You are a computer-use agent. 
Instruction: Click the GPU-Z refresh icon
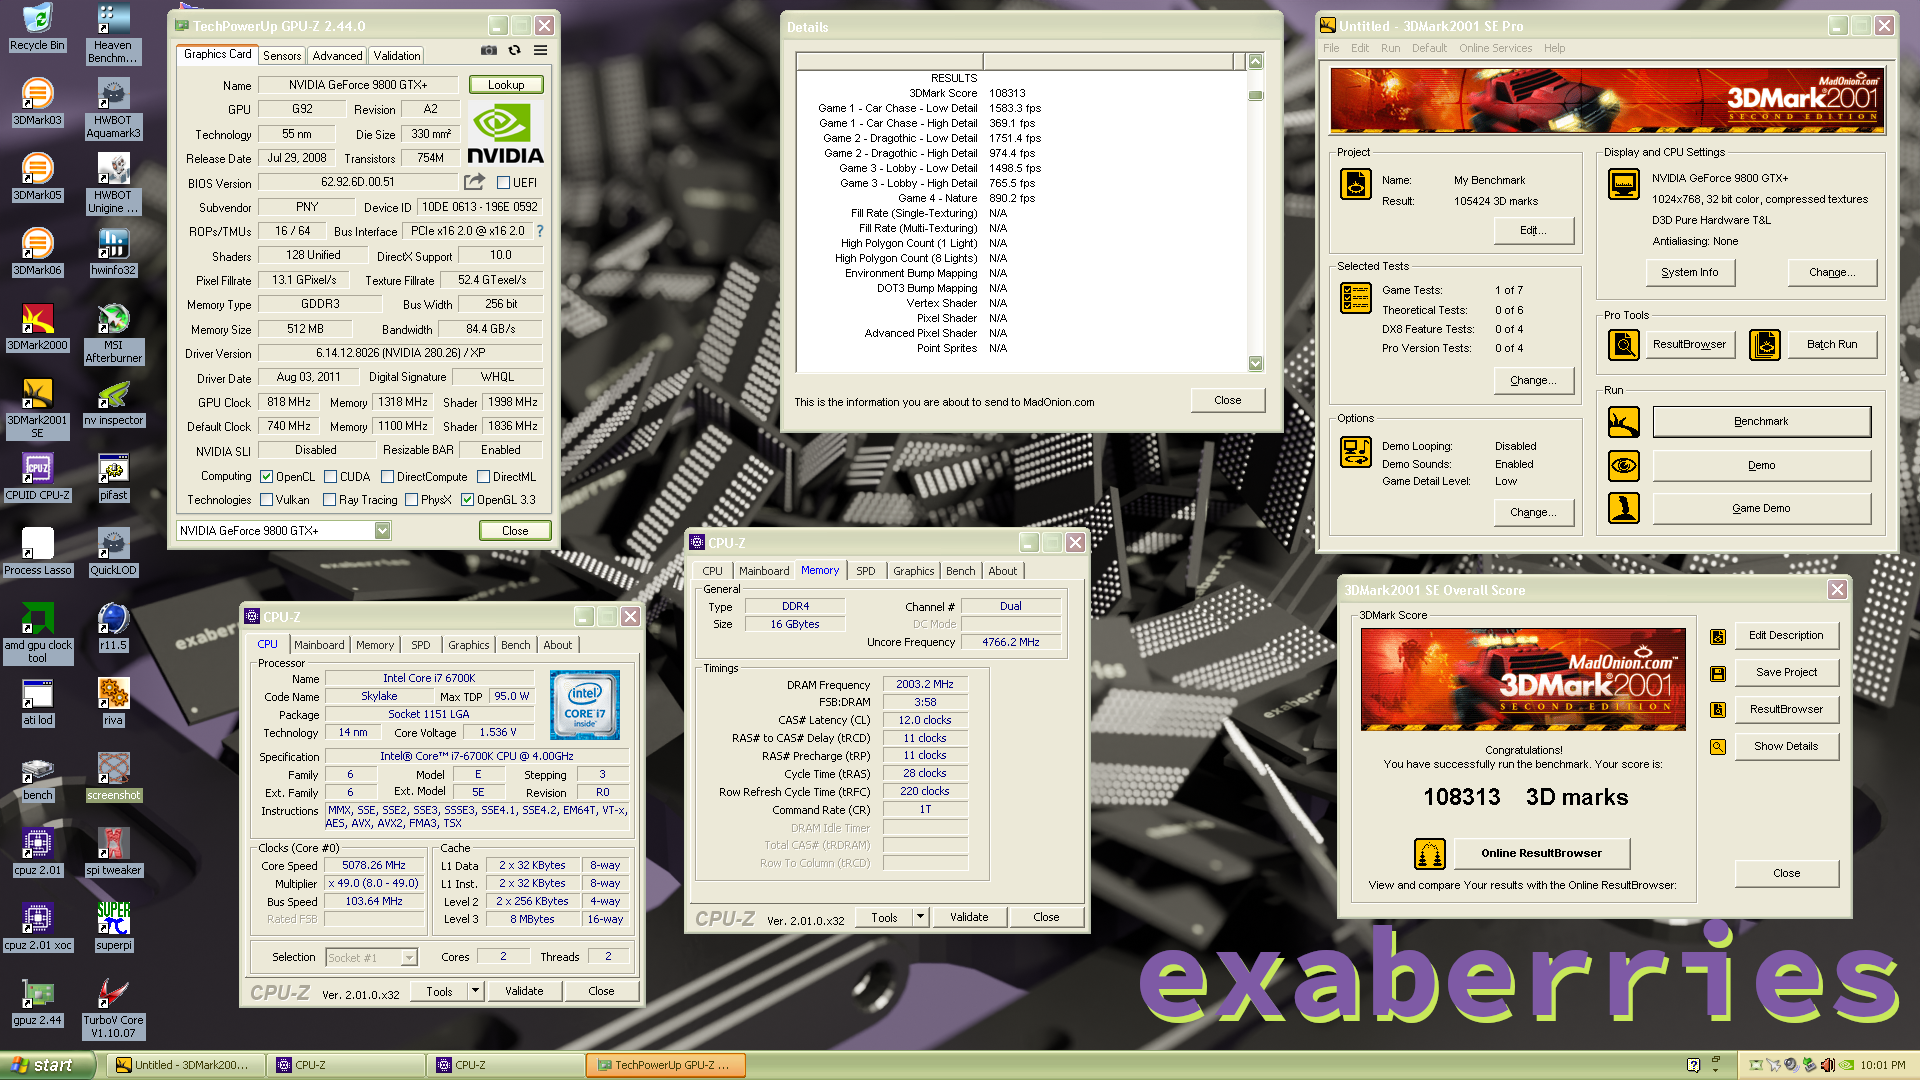click(x=514, y=50)
